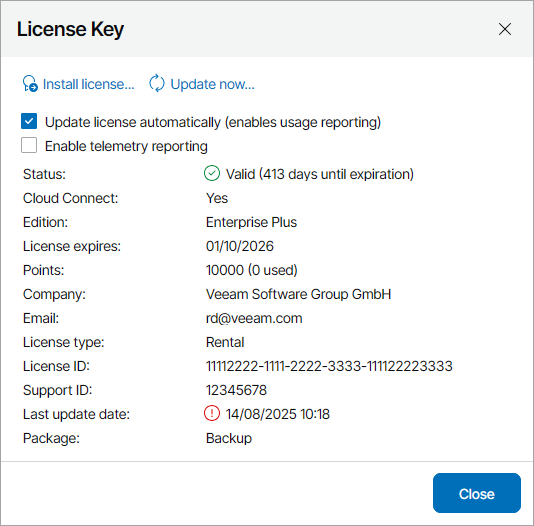Click the License ID value

pyautogui.click(x=329, y=366)
